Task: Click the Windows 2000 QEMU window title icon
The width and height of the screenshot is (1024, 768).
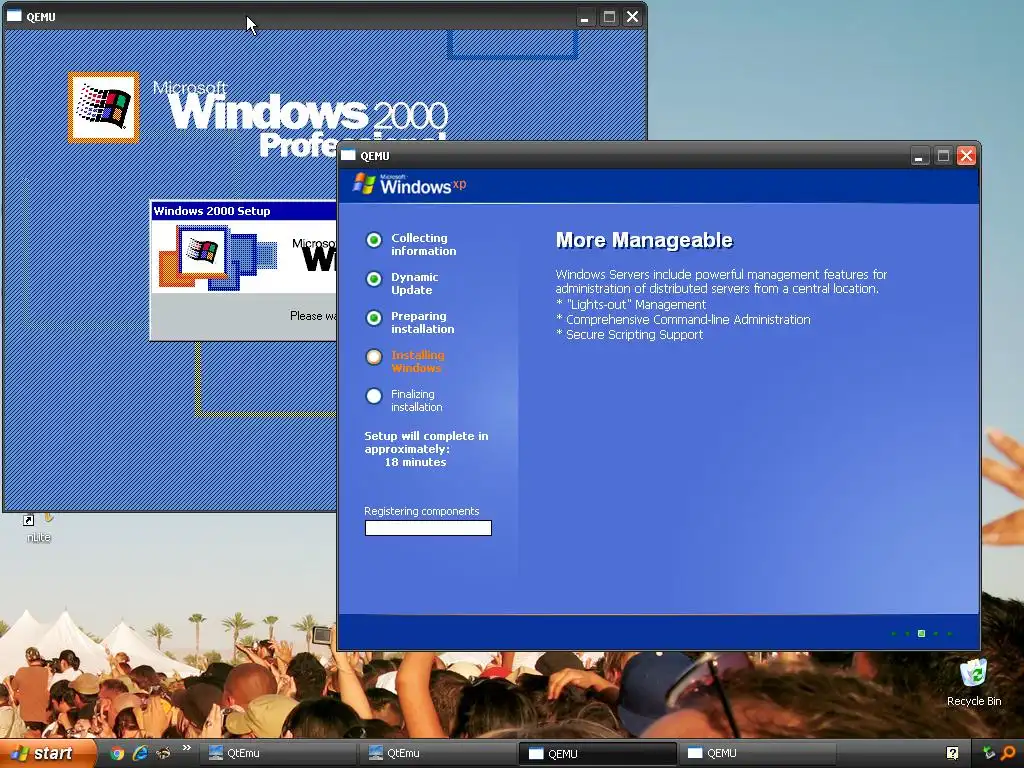Action: point(14,16)
